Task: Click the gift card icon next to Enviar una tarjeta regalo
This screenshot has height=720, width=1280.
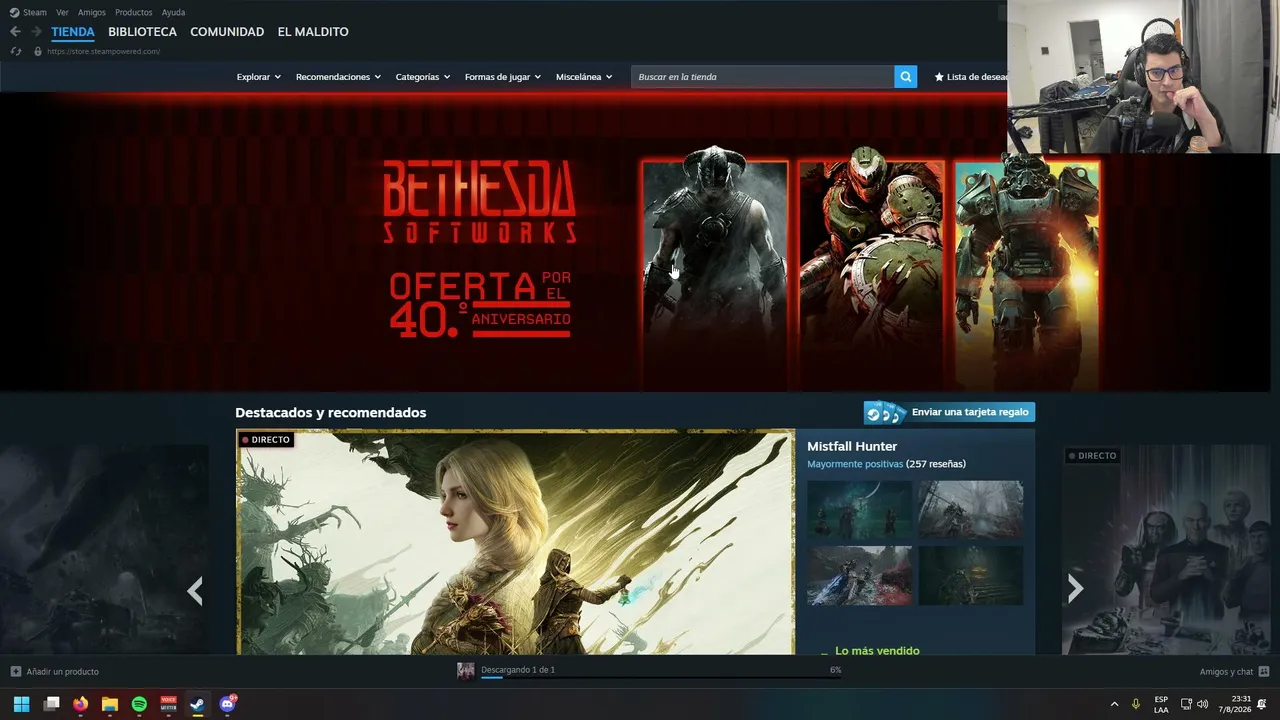Action: click(885, 413)
